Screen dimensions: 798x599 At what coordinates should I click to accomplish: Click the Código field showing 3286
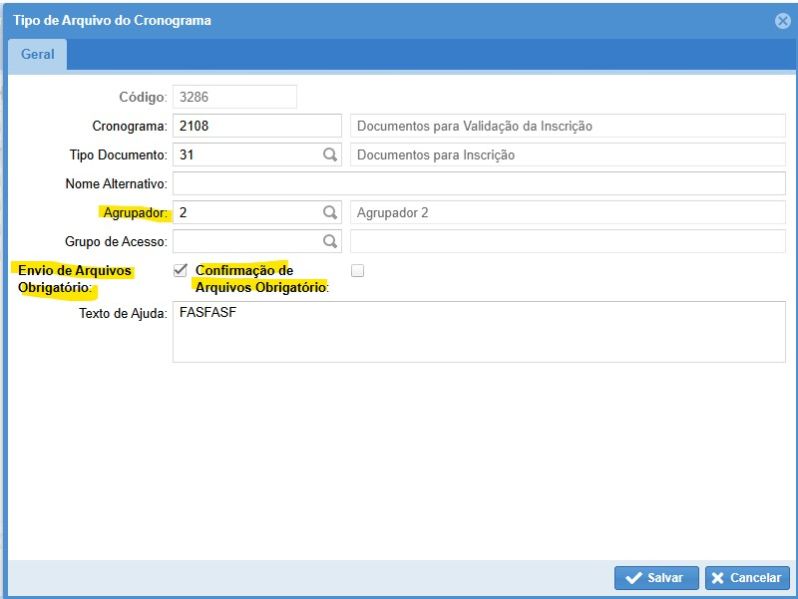(234, 97)
